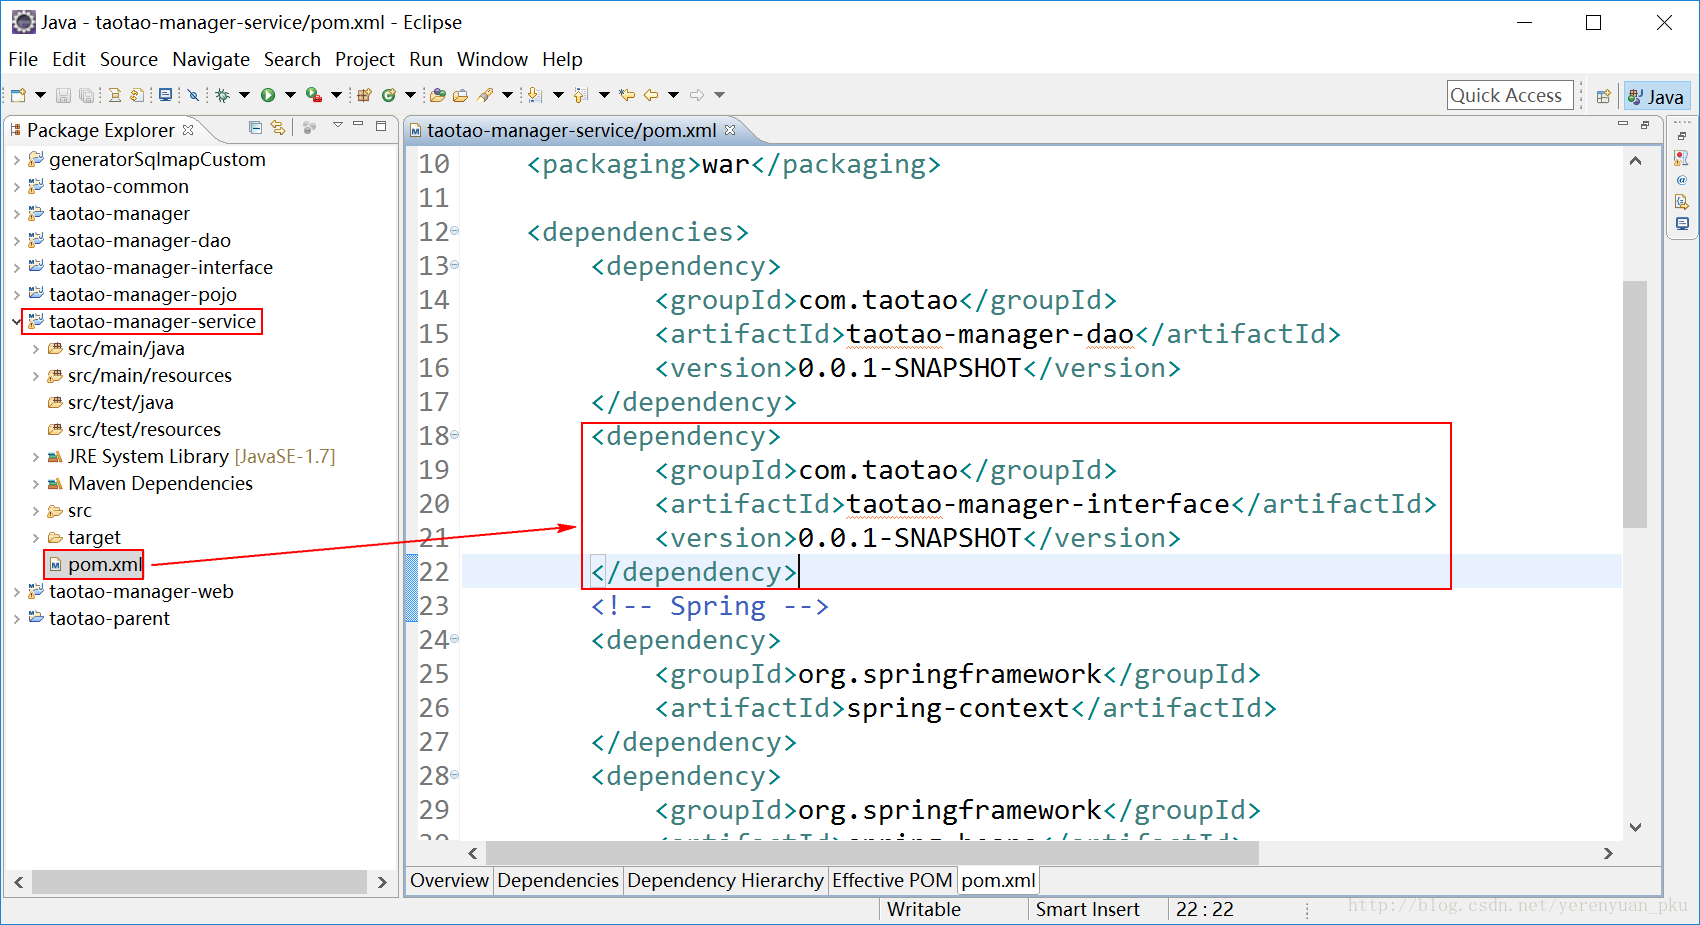This screenshot has height=925, width=1700.
Task: Expand the taotao-common project
Action: click(16, 187)
